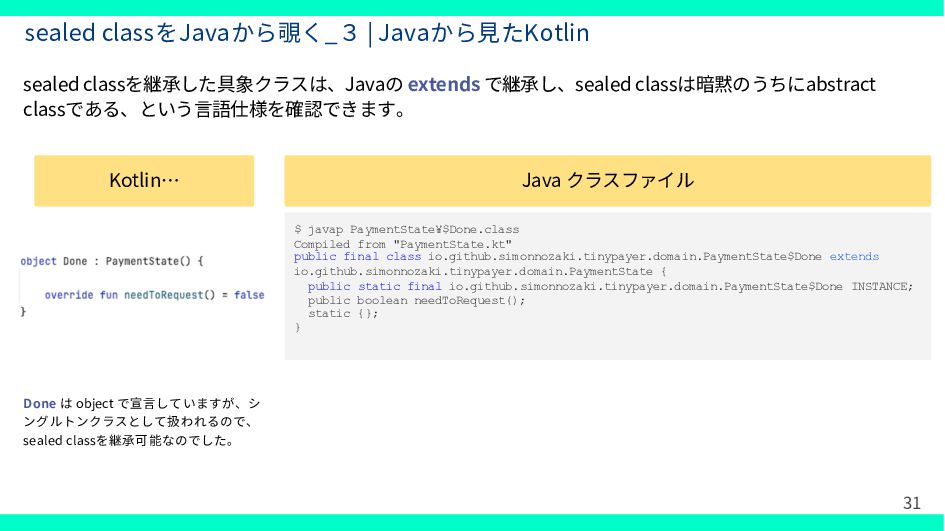945x531 pixels.
Task: Click the slide title about sealed class
Action: [x=307, y=33]
